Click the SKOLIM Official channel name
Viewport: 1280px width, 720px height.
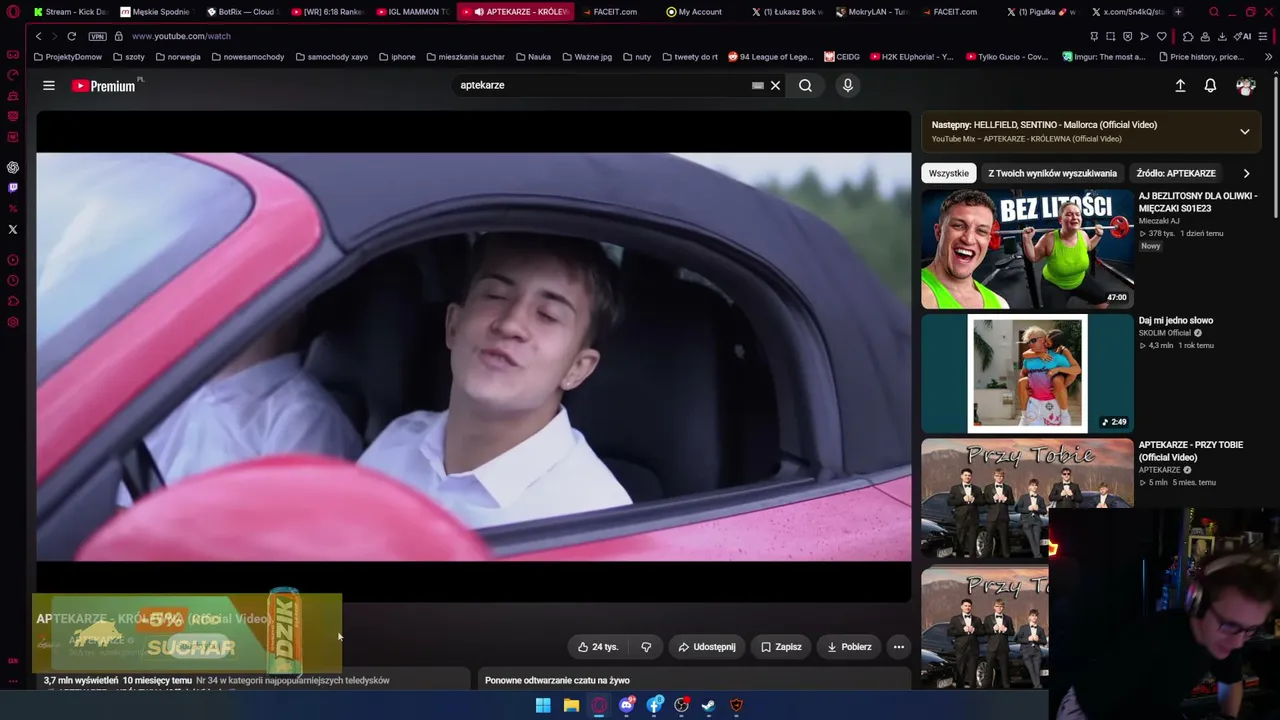pos(1164,333)
